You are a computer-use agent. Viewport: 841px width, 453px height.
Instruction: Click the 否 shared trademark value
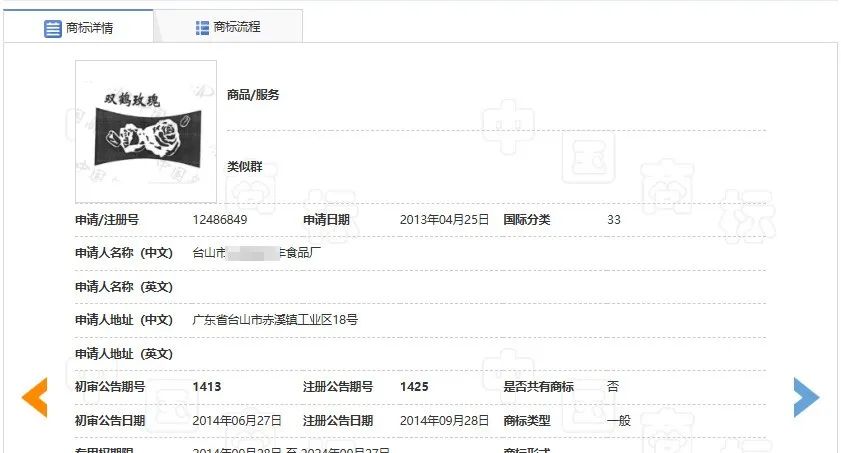[613, 387]
